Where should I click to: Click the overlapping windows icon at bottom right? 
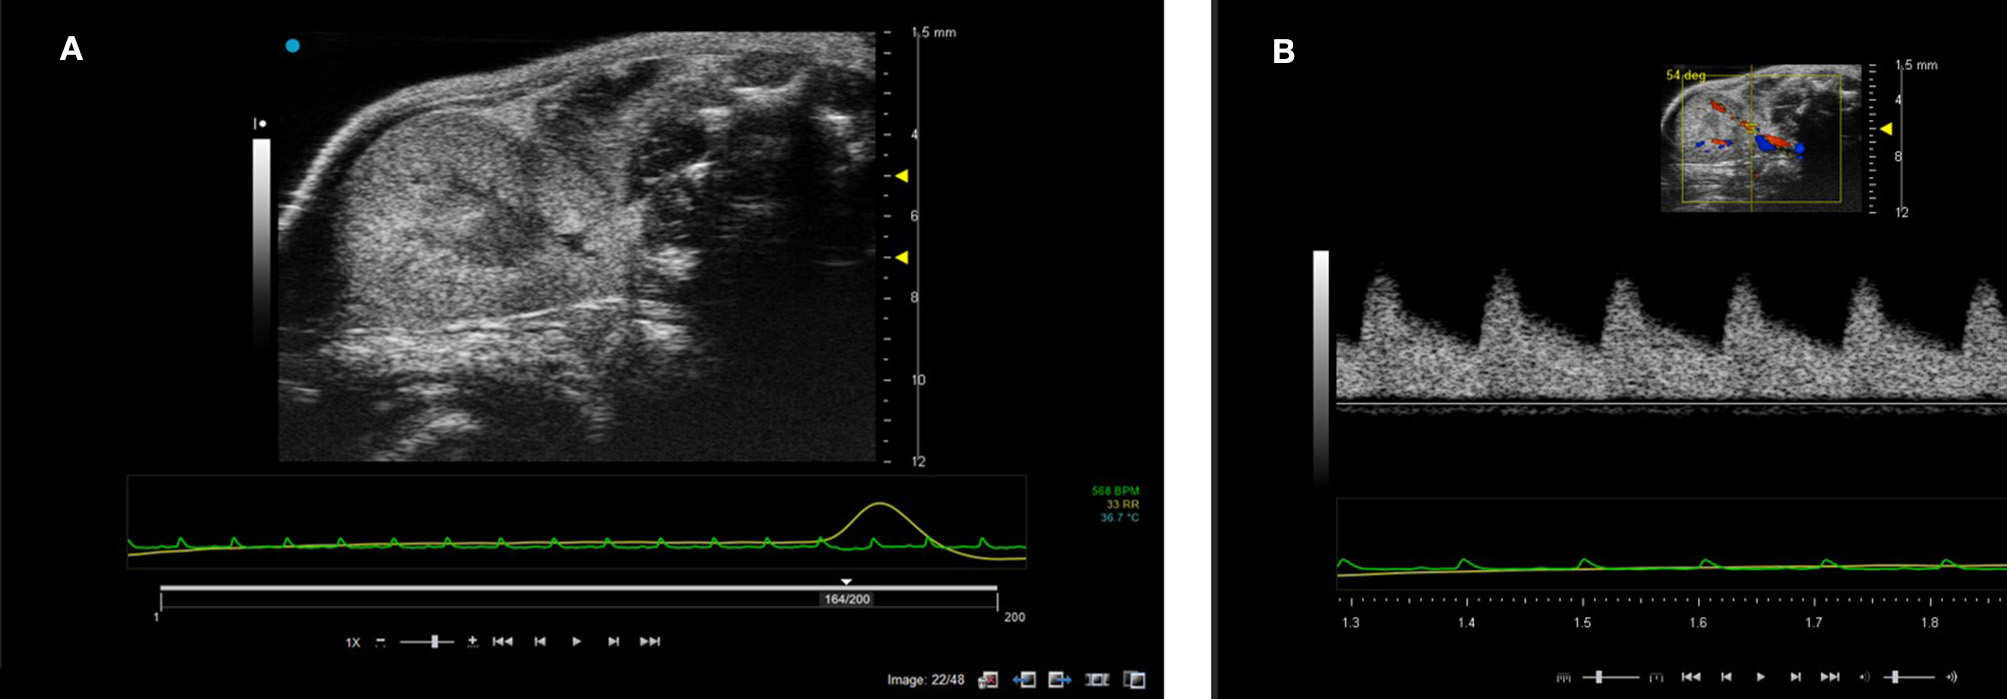[x=1134, y=680]
